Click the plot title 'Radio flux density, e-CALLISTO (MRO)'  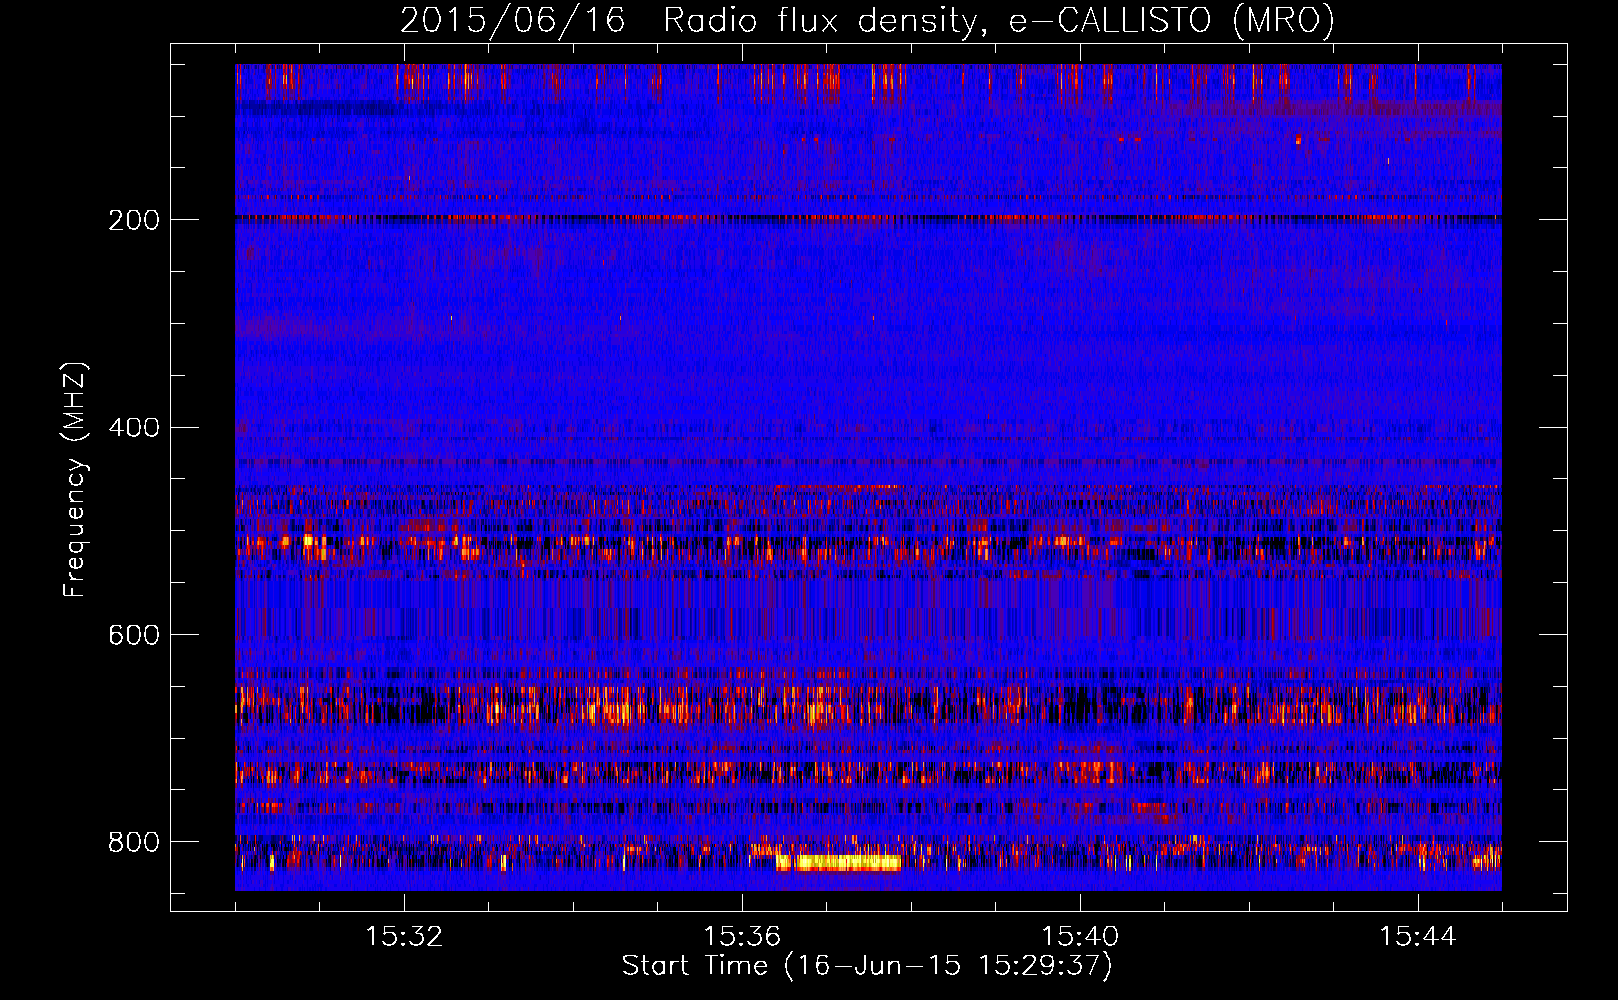(x=998, y=21)
